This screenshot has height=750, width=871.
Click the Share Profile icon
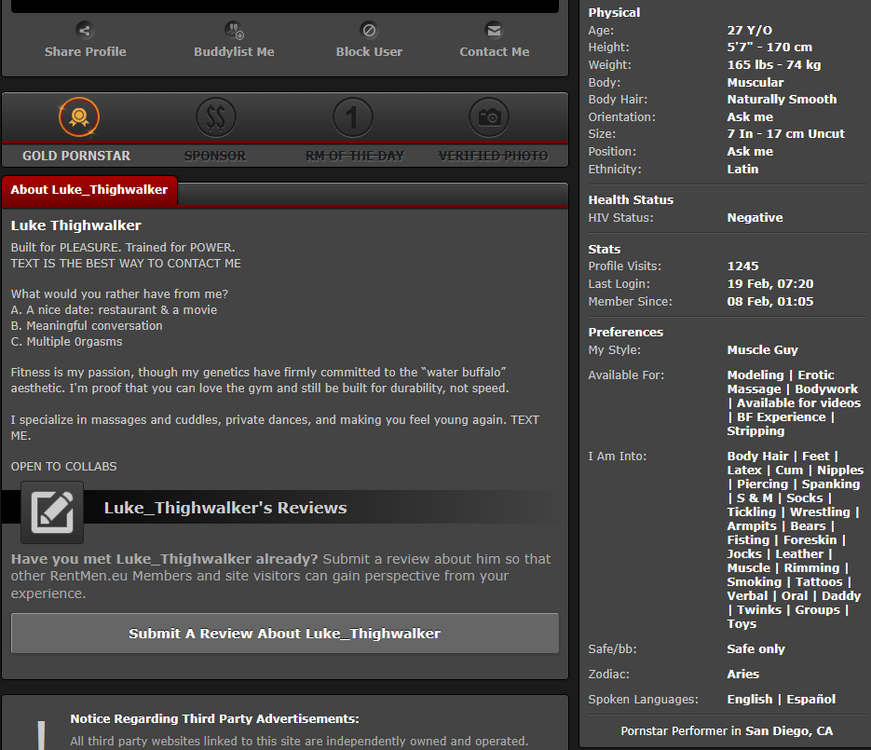point(85,30)
